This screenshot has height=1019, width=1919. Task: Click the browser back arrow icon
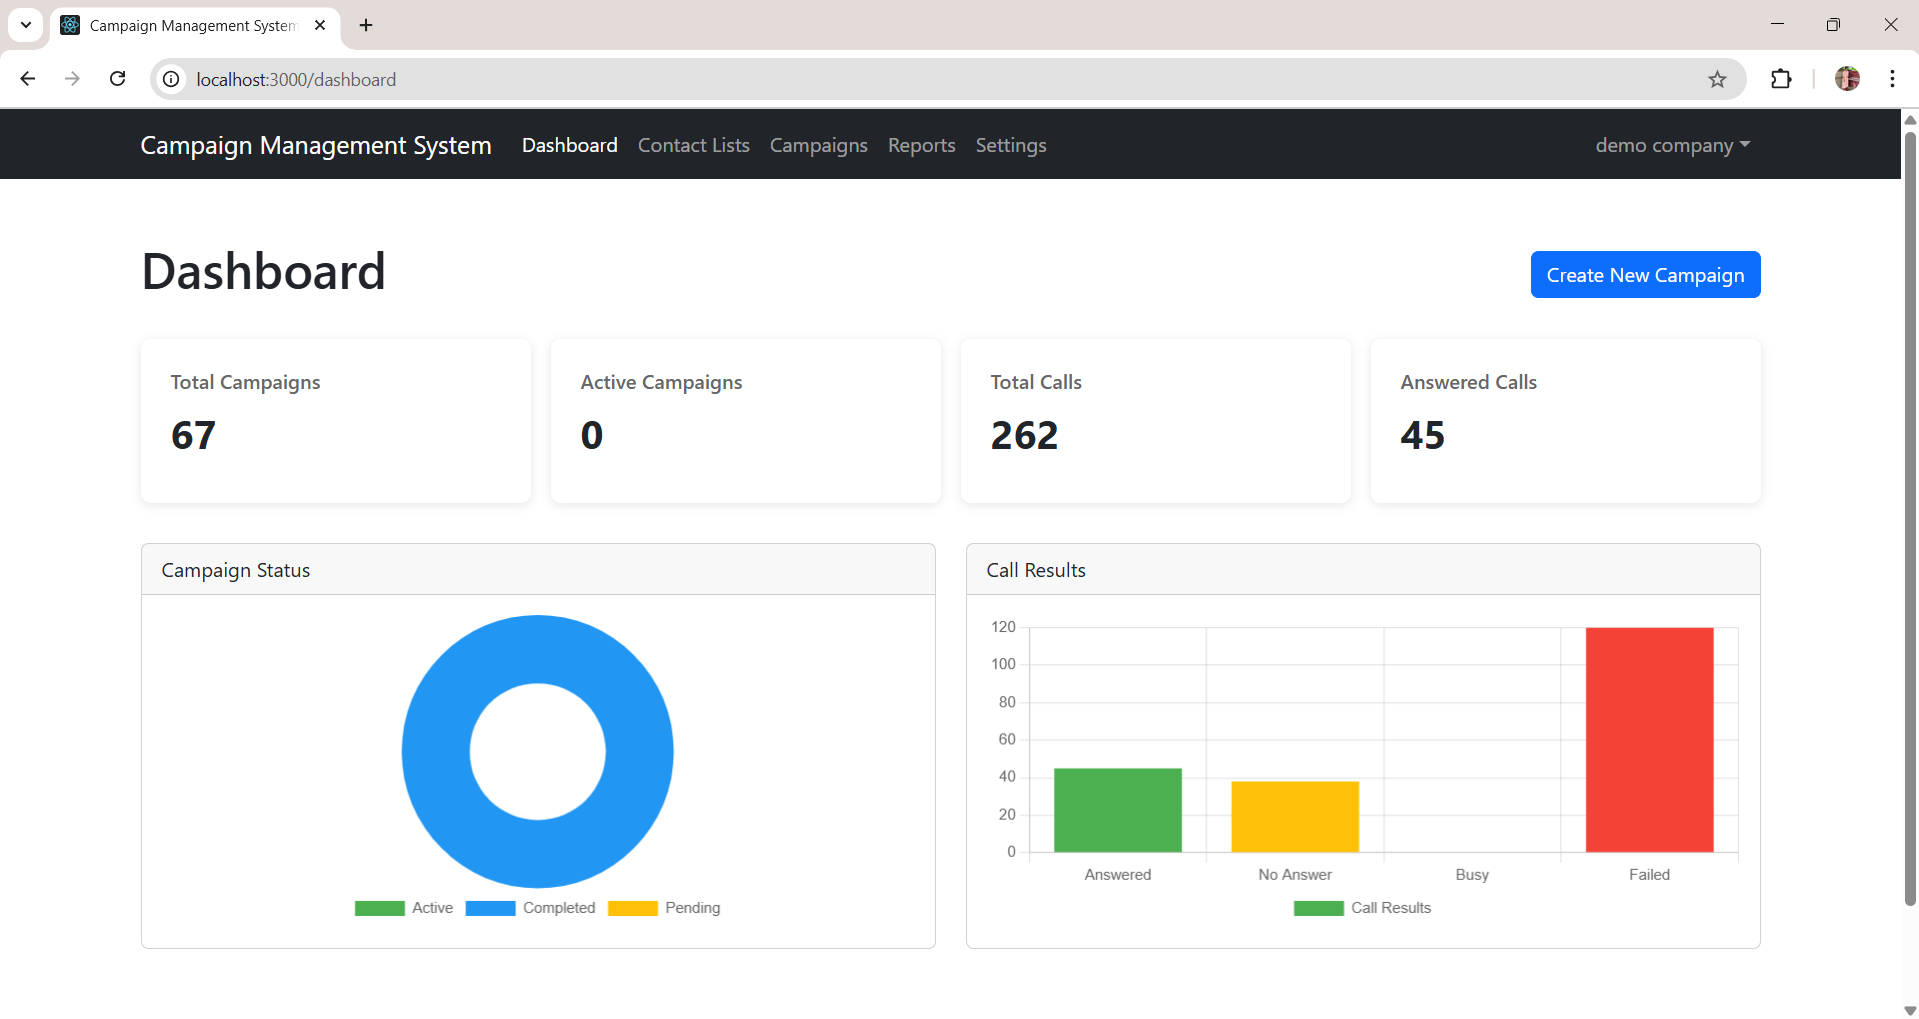click(x=28, y=79)
